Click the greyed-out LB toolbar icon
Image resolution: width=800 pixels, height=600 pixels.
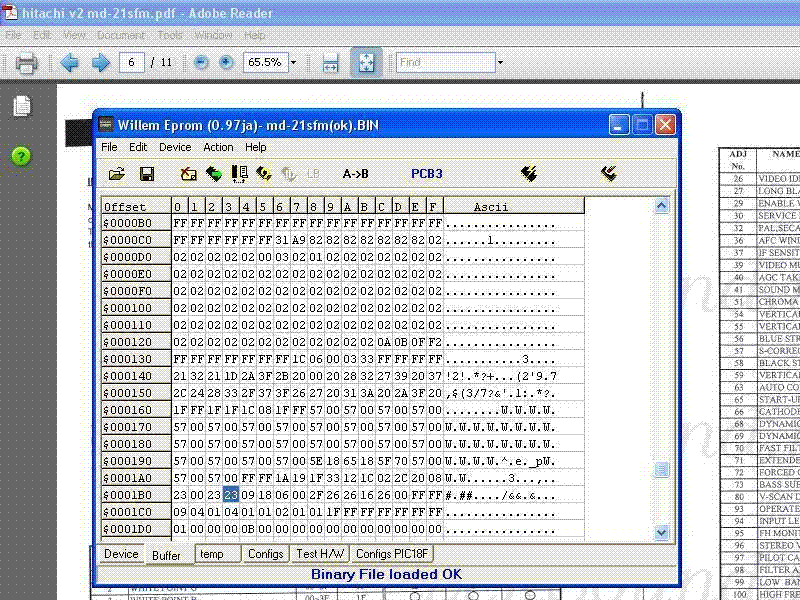[313, 174]
